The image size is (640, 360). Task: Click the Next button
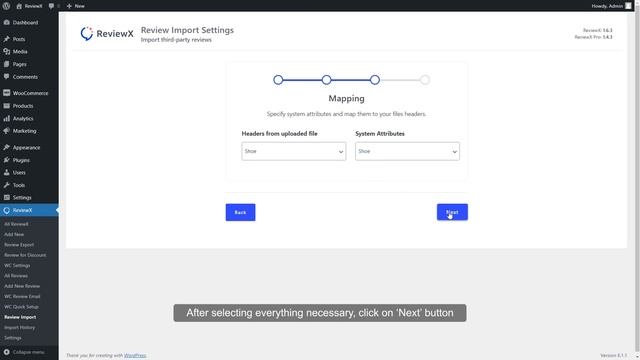452,212
